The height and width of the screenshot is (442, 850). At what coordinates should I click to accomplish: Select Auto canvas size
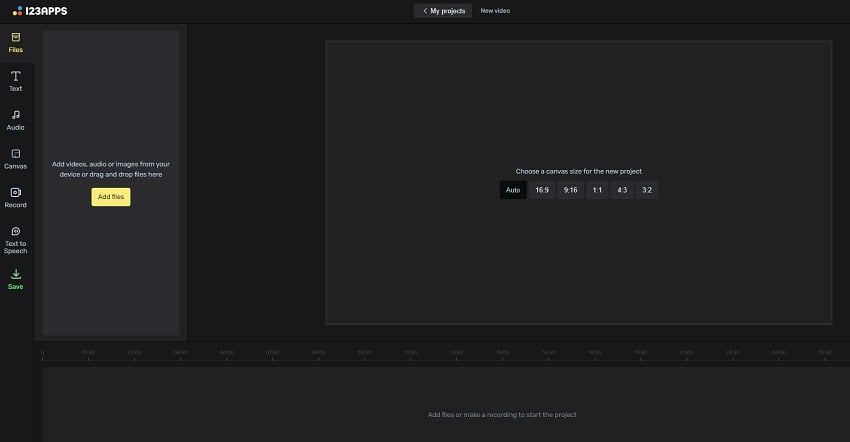[x=513, y=190]
